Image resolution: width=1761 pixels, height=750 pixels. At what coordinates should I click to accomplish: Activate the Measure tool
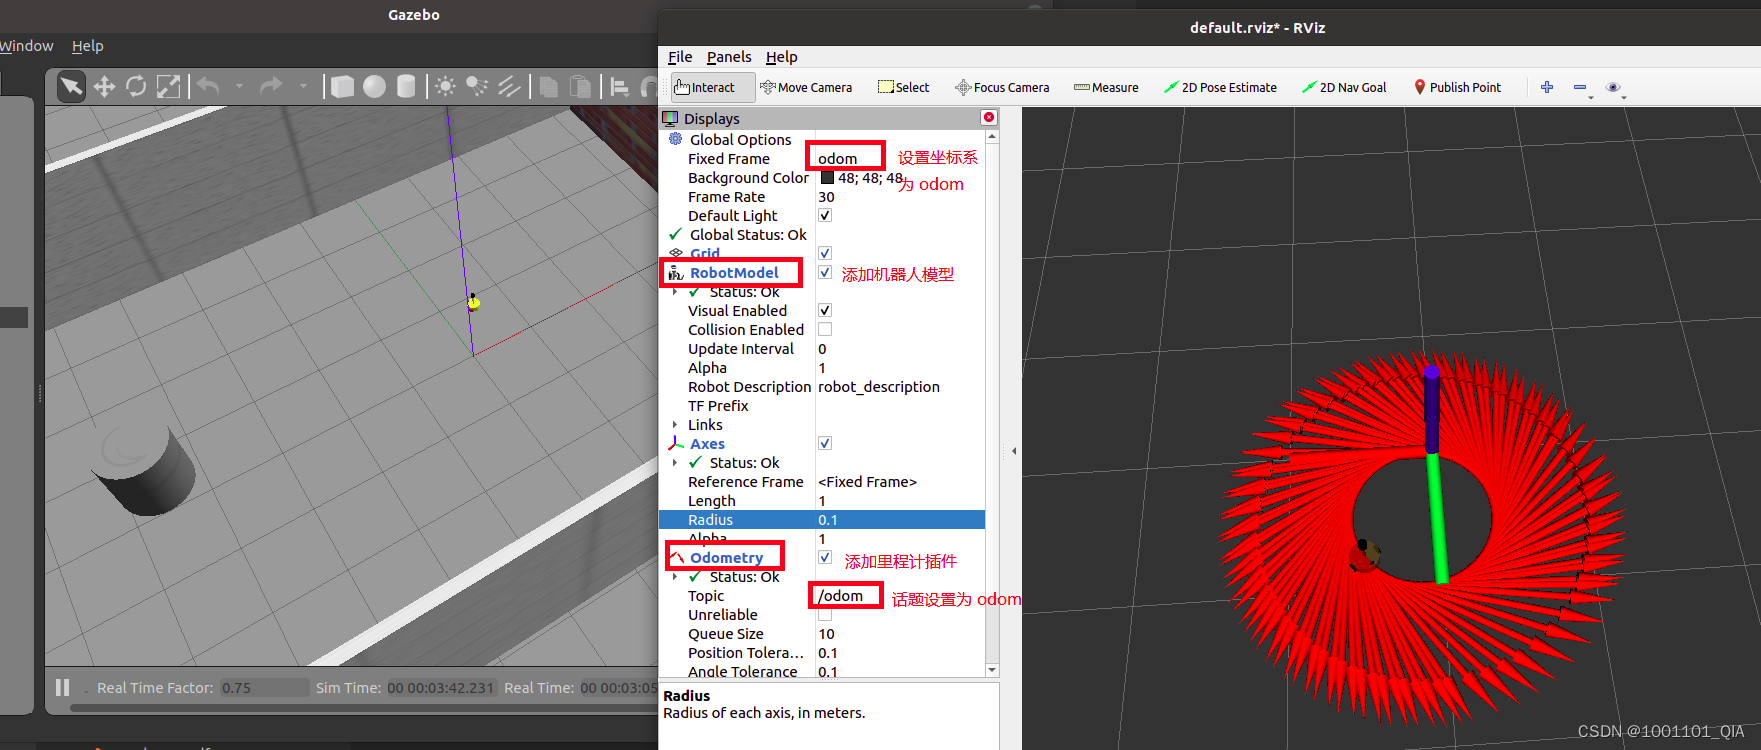1106,87
